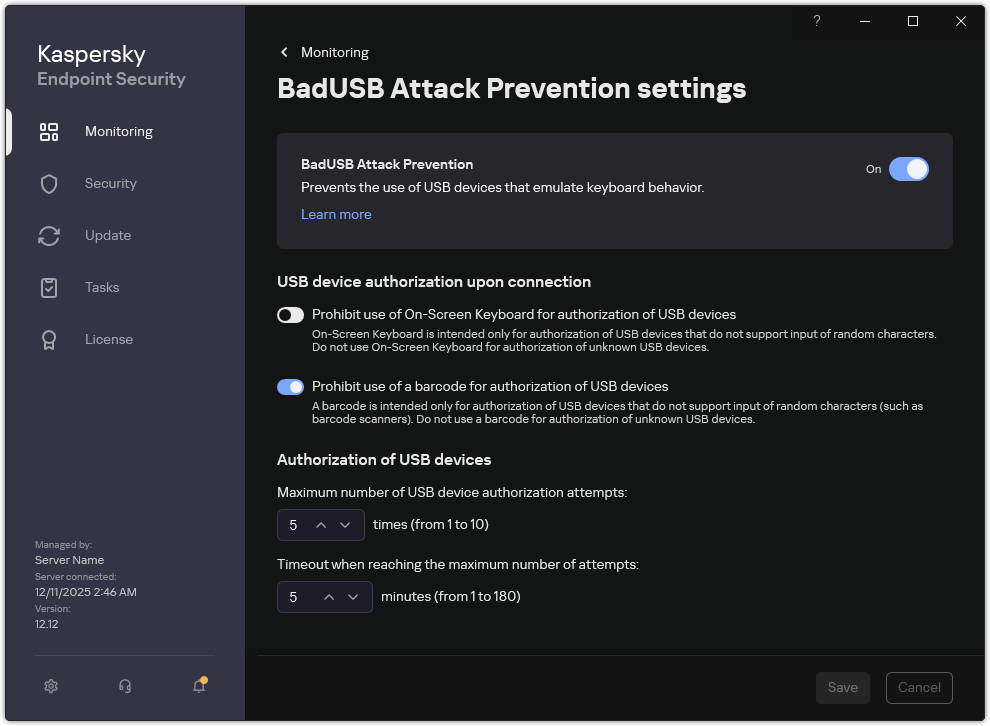The image size is (990, 726).
Task: Click the Security shield icon
Action: pos(49,183)
